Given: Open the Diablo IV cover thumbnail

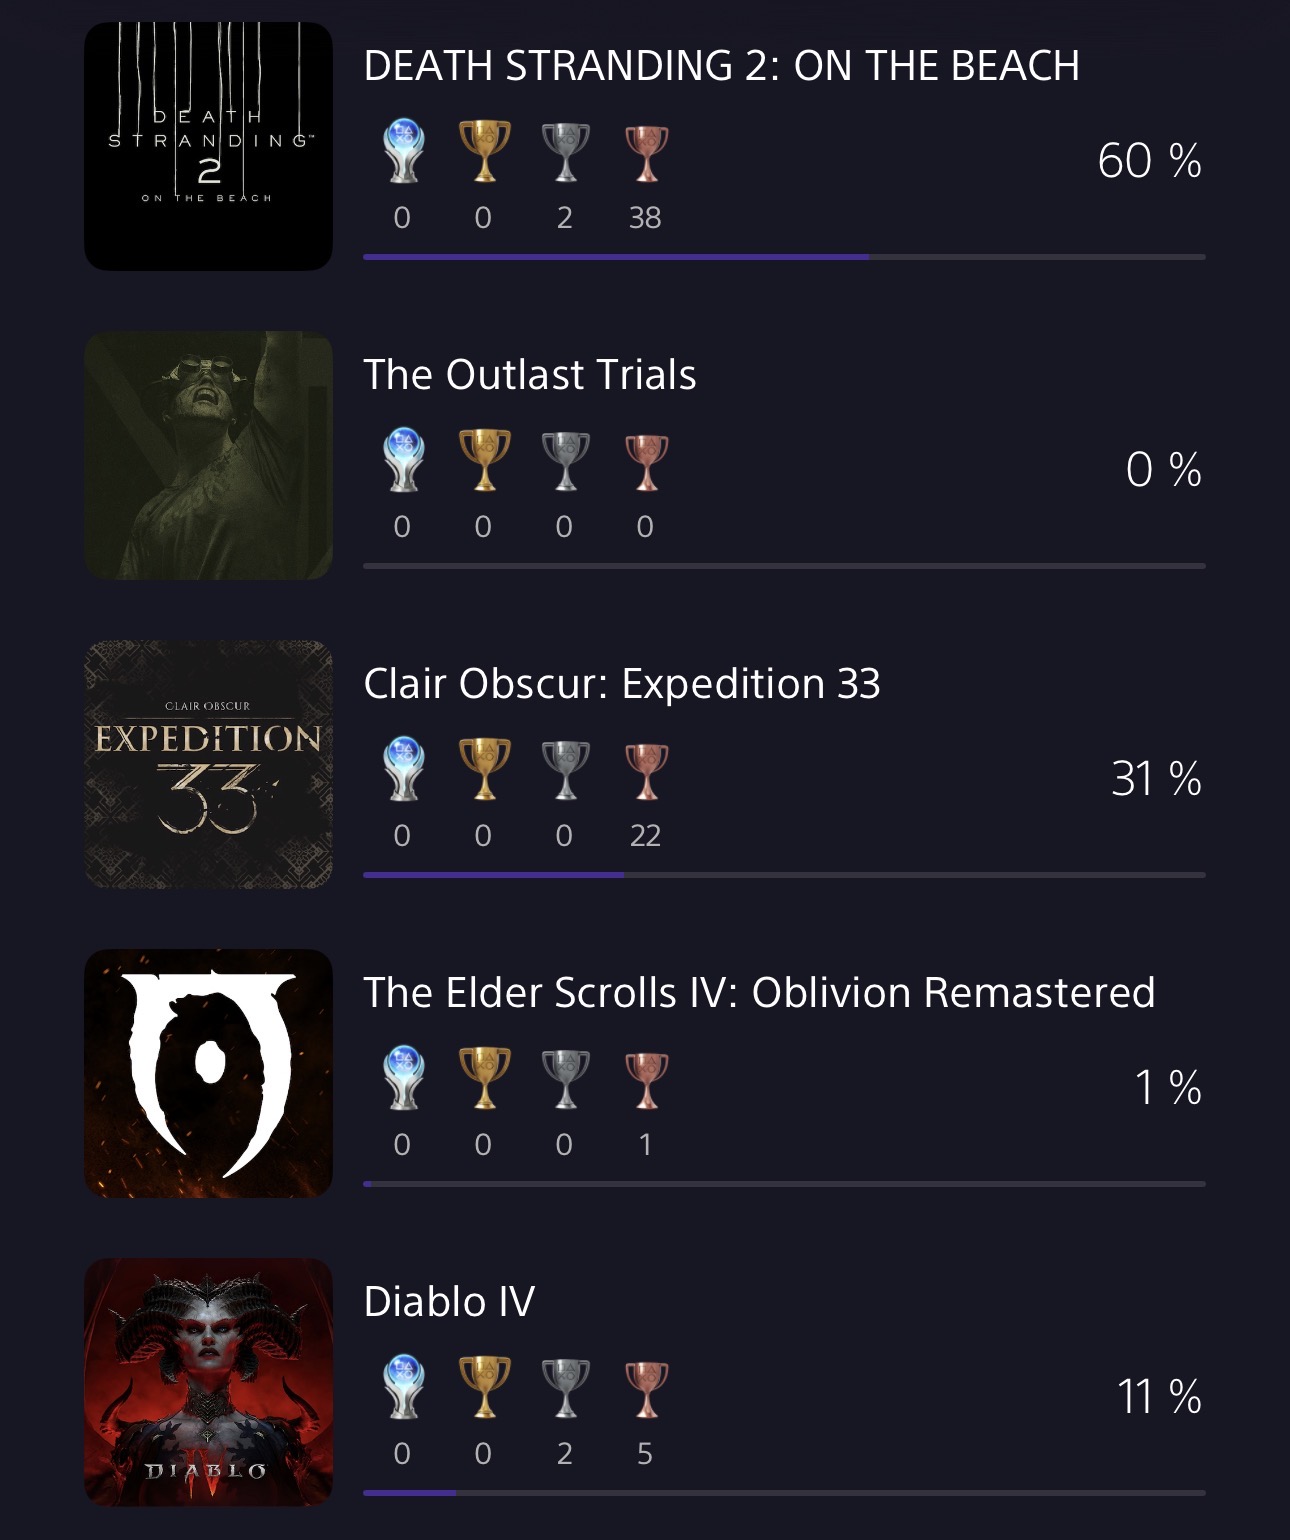Looking at the screenshot, I should (x=208, y=1382).
